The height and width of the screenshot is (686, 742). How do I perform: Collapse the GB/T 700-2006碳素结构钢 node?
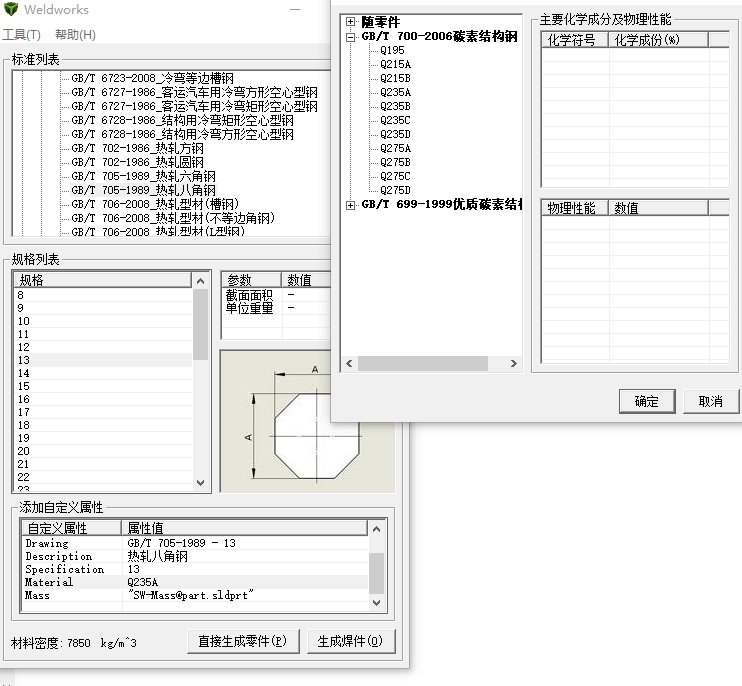pos(350,36)
